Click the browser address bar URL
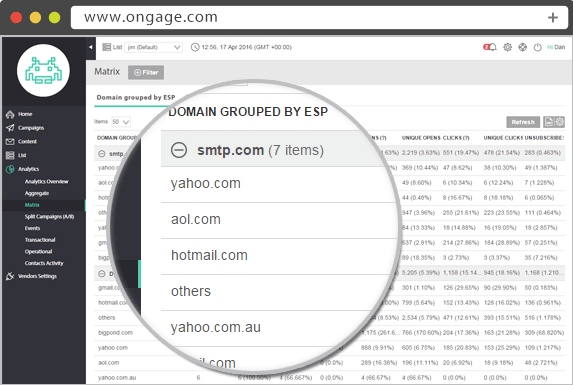 pyautogui.click(x=151, y=17)
